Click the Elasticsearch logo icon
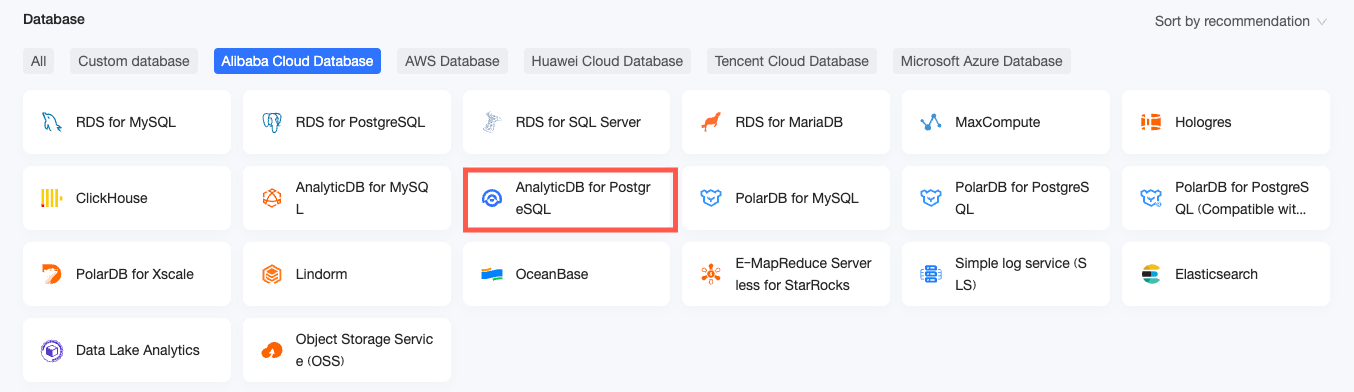1354x392 pixels. coord(1151,274)
